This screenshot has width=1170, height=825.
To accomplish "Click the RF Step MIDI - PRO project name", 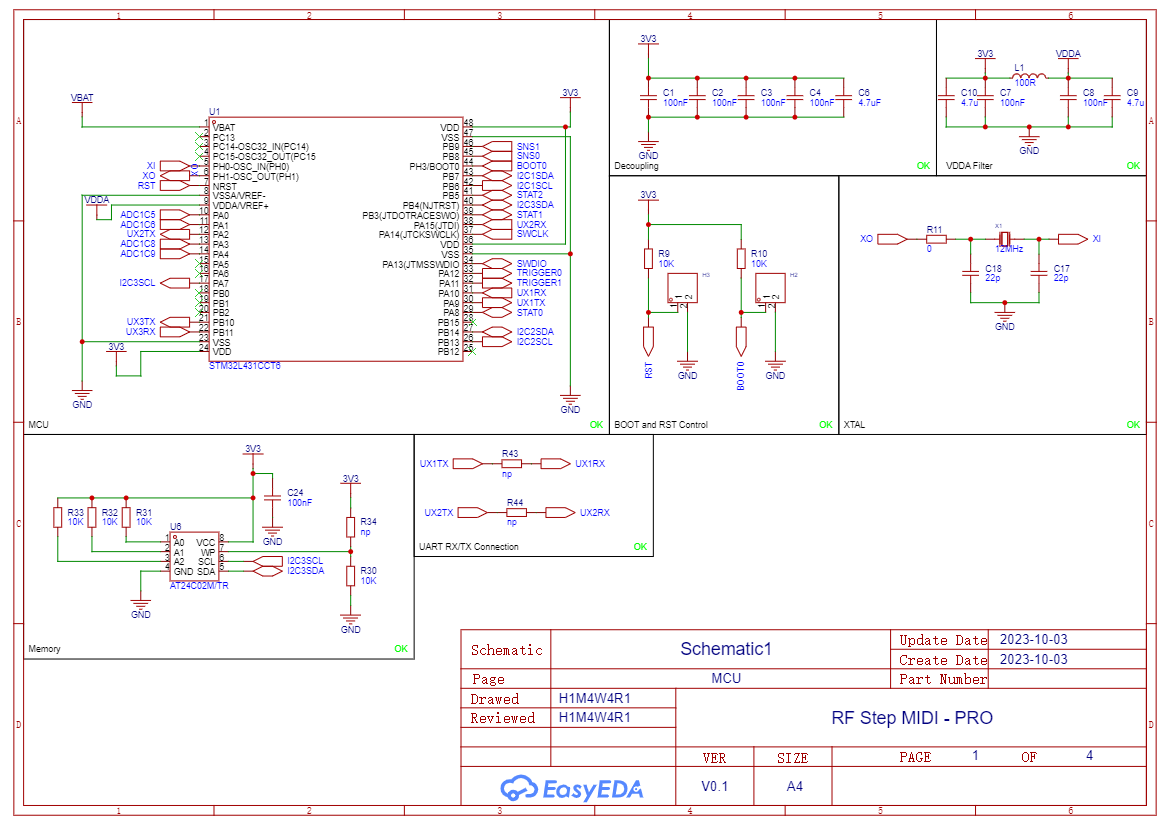I will [x=912, y=718].
